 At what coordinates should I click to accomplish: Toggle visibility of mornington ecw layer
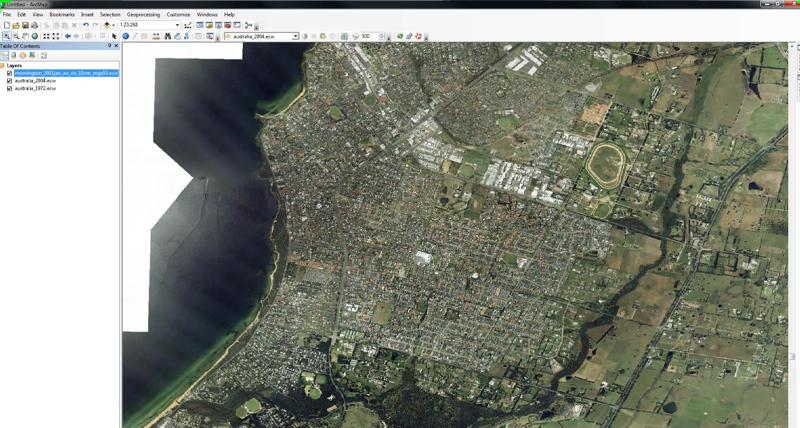coord(9,73)
